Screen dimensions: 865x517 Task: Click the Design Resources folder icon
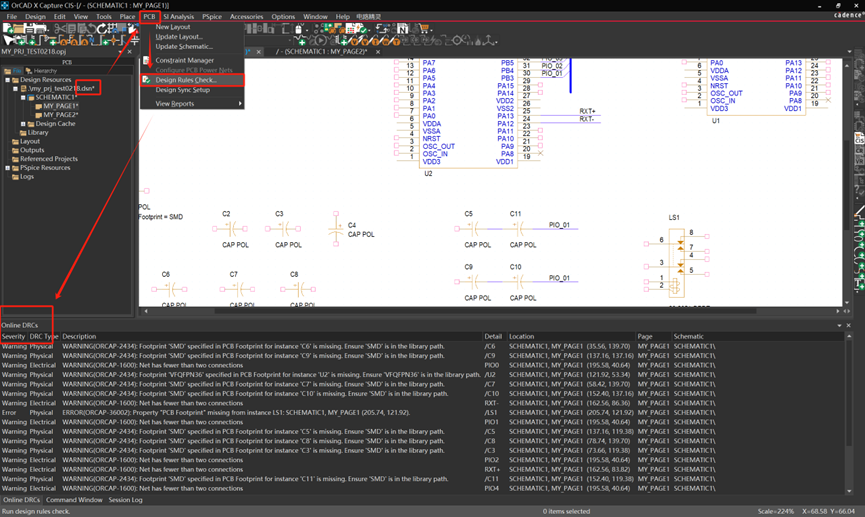(x=15, y=79)
